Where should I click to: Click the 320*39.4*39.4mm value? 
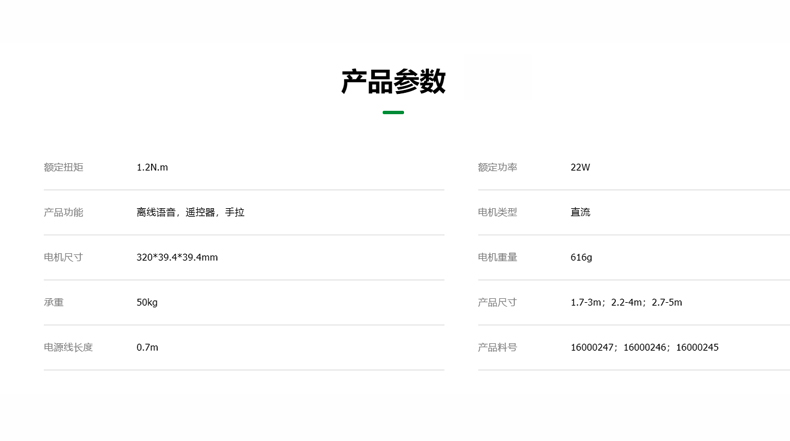tap(177, 258)
